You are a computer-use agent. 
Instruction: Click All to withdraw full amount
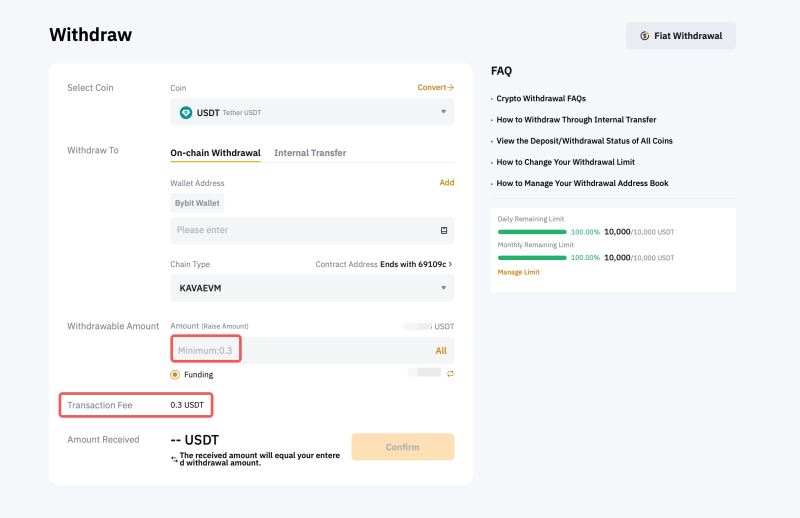[x=441, y=351]
